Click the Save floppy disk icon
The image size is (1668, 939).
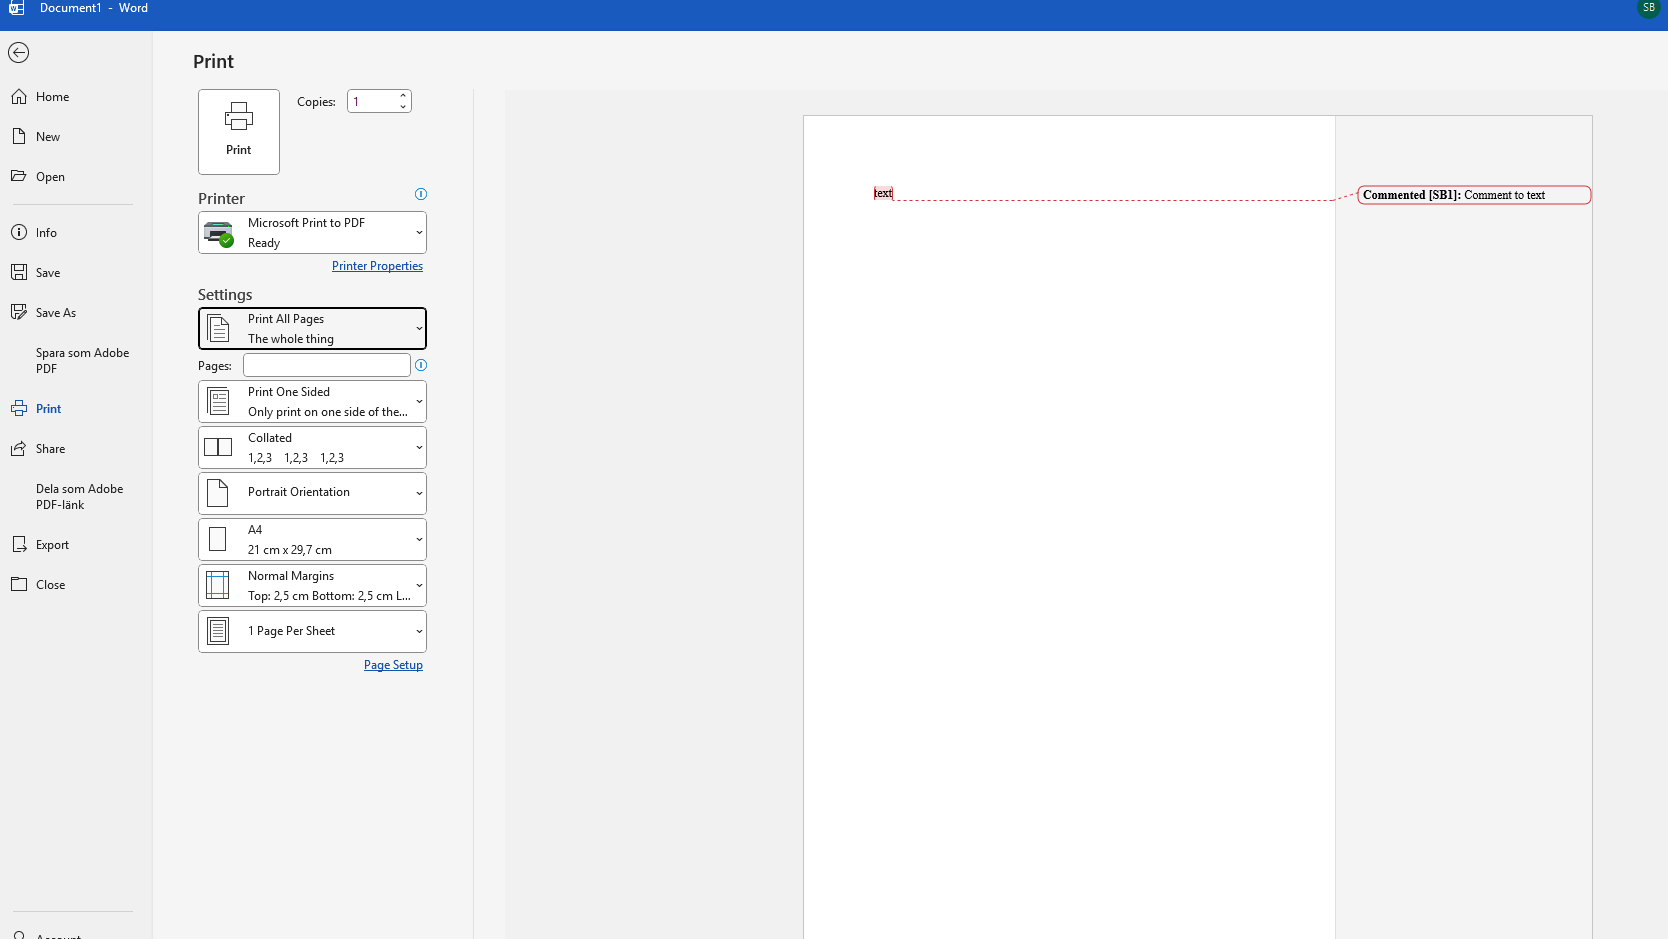click(19, 272)
